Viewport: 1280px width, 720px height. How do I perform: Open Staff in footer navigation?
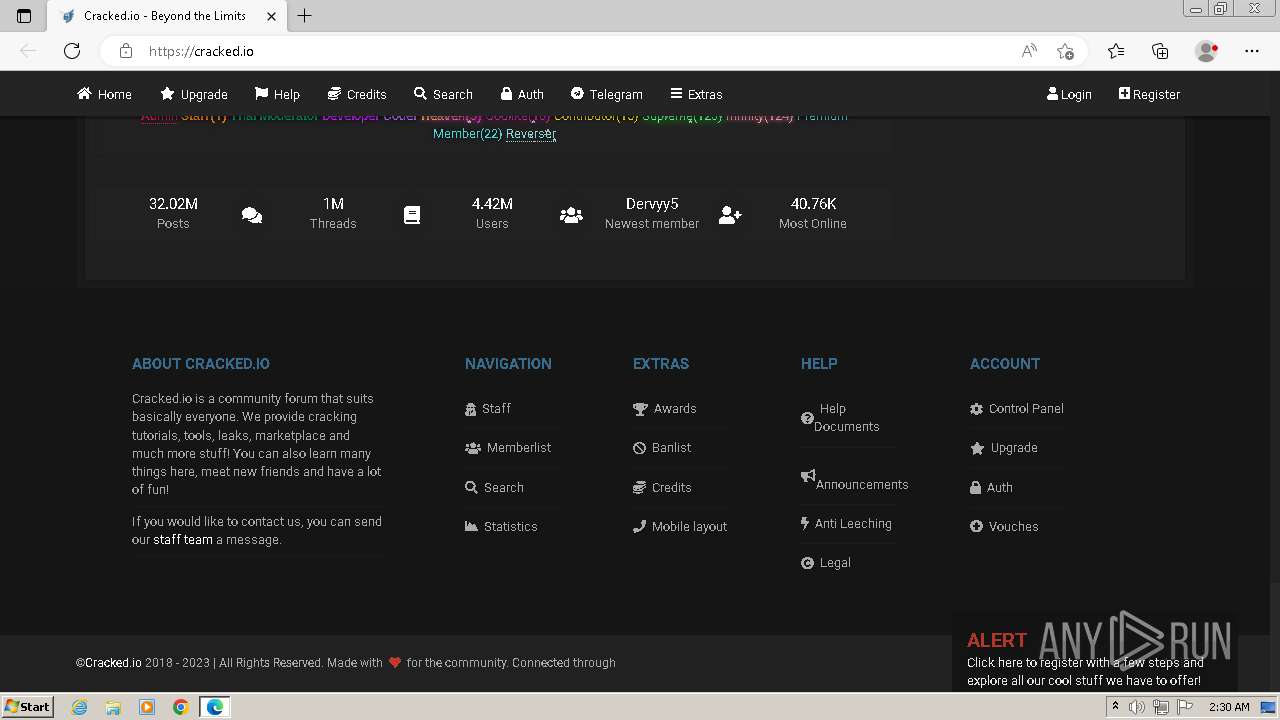(488, 408)
